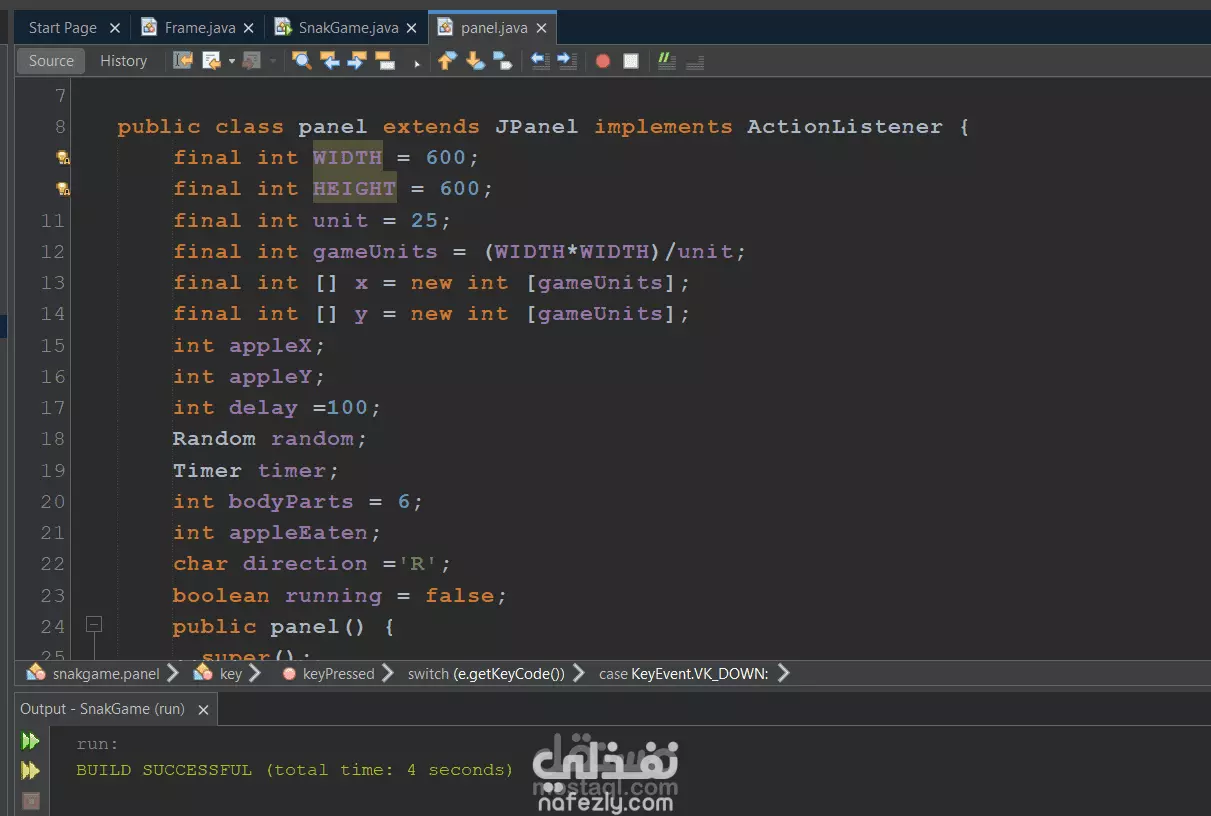Click the direction variable on line 22
This screenshot has width=1211, height=816.
(305, 564)
